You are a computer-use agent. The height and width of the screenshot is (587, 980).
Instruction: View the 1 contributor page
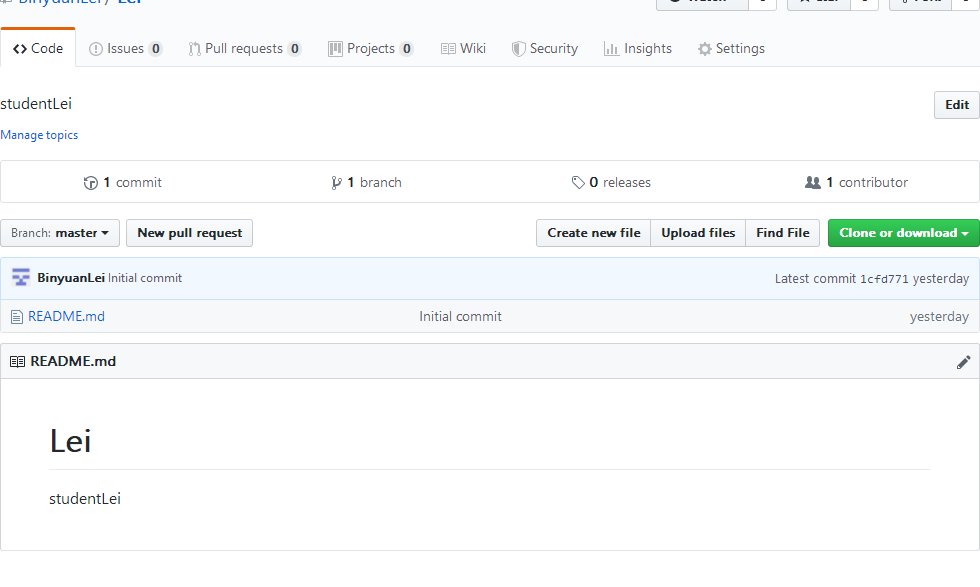(x=856, y=183)
